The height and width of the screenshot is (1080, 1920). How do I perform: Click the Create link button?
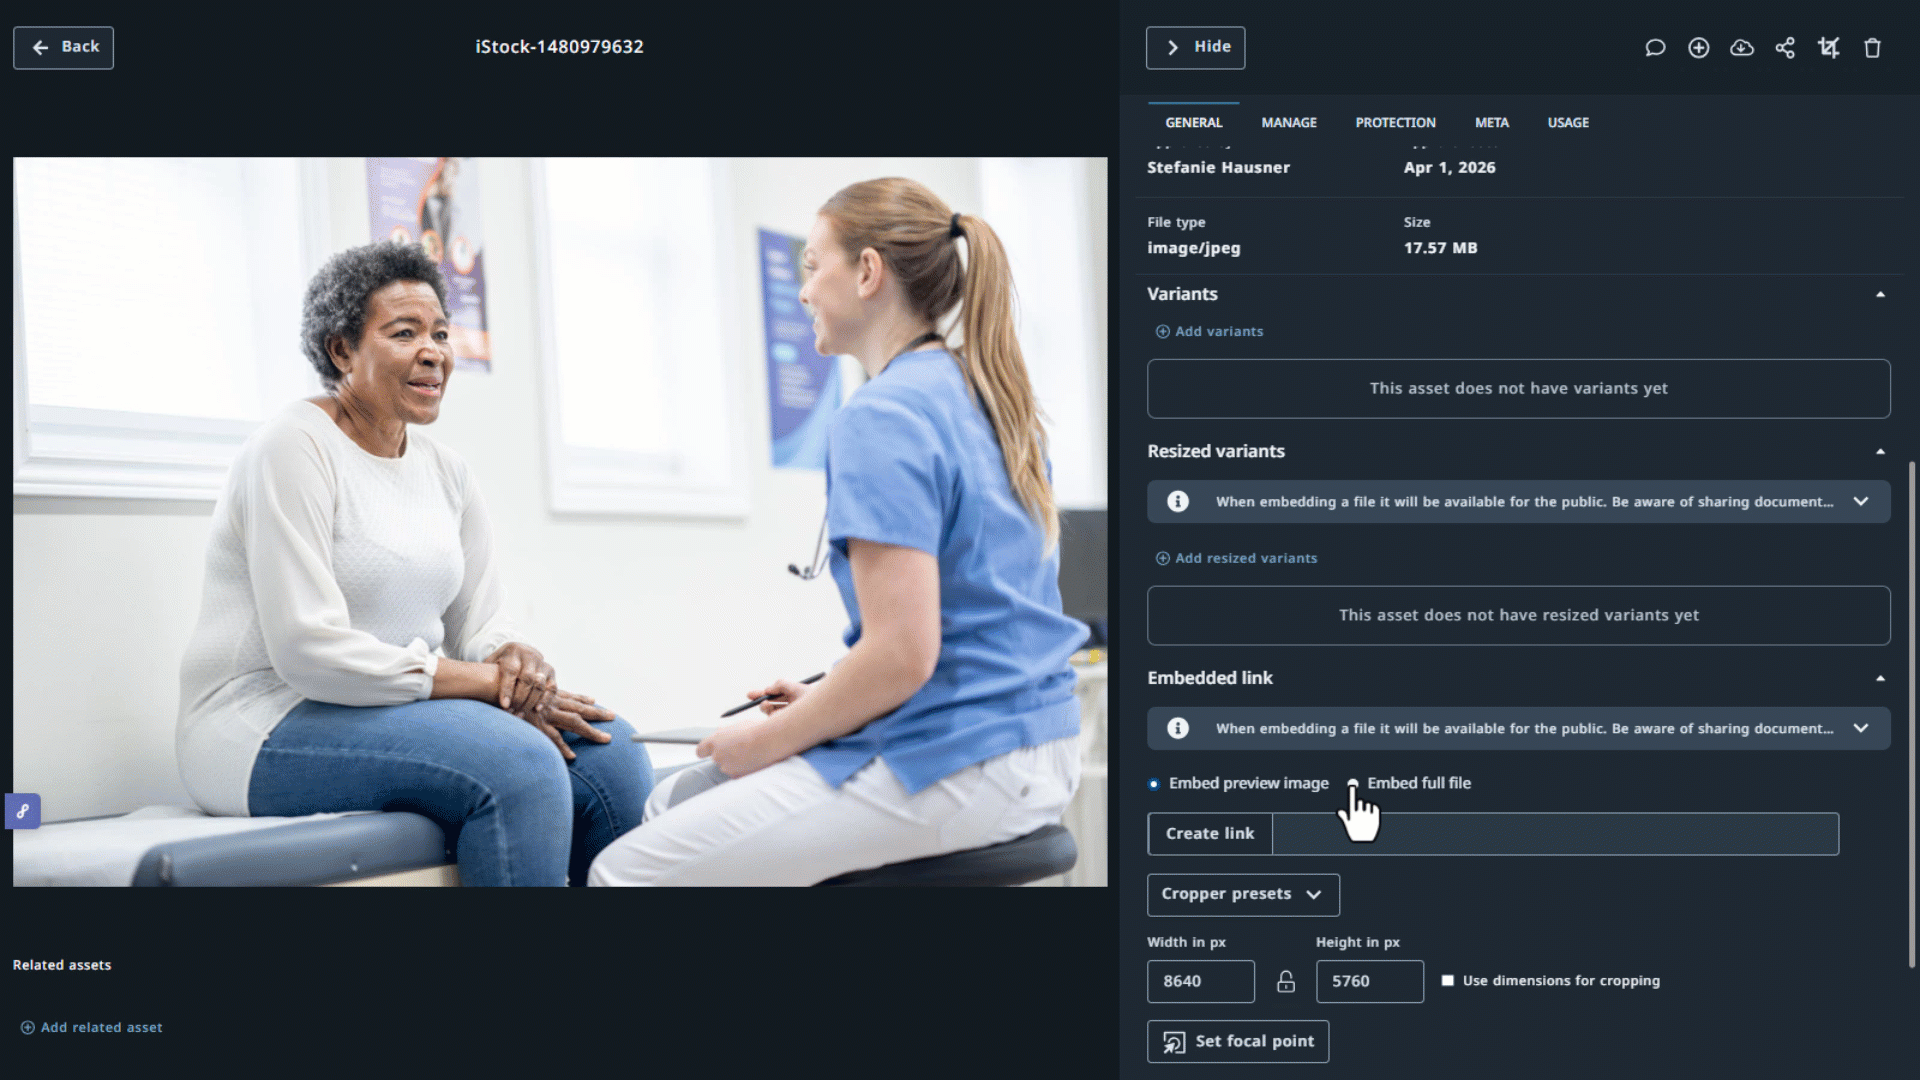pyautogui.click(x=1209, y=833)
